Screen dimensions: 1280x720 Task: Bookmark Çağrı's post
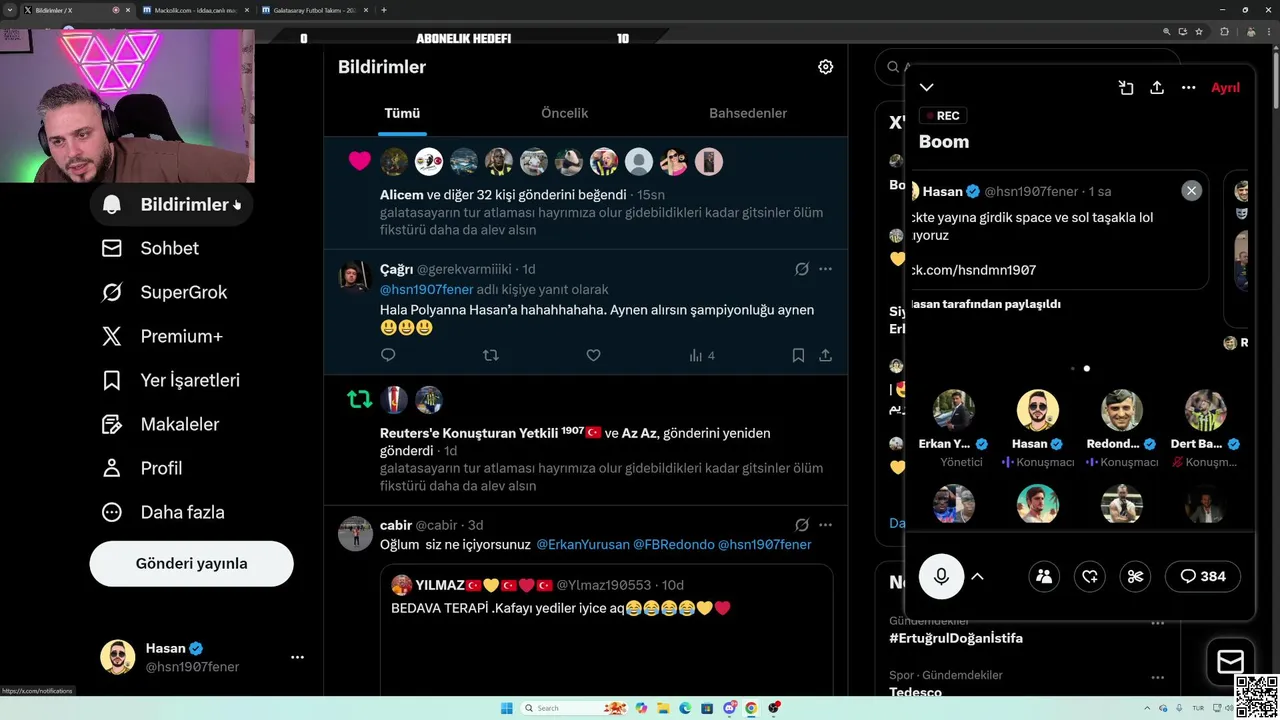click(798, 355)
